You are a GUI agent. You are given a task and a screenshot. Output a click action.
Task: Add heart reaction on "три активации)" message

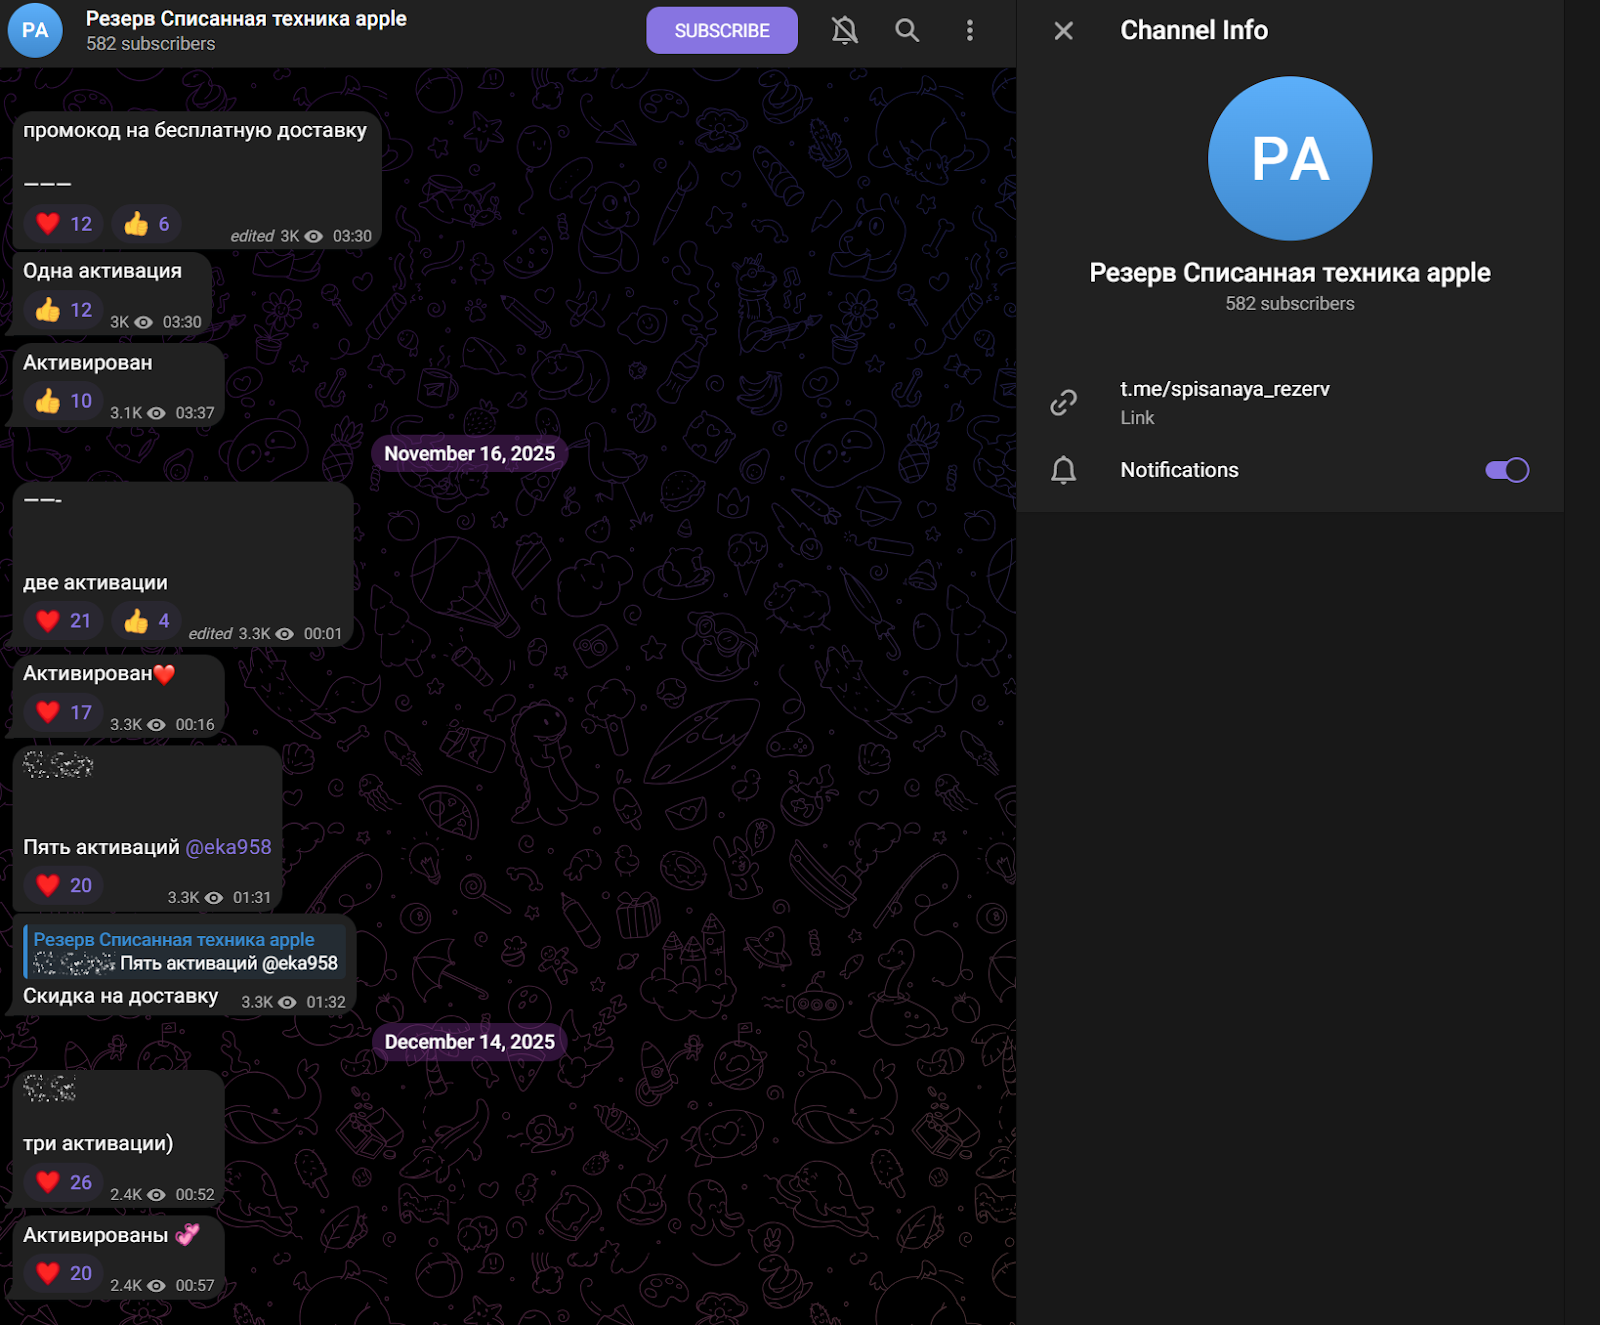[x=63, y=1182]
